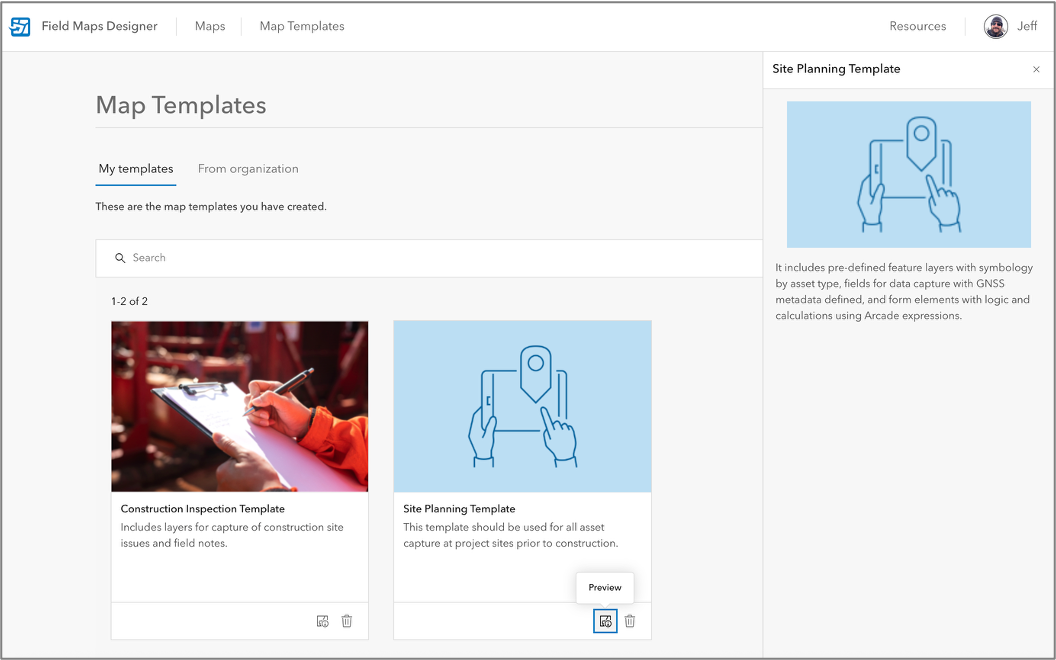1056x660 pixels.
Task: Open the Construction Inspection Template thumbnail image
Action: [239, 406]
